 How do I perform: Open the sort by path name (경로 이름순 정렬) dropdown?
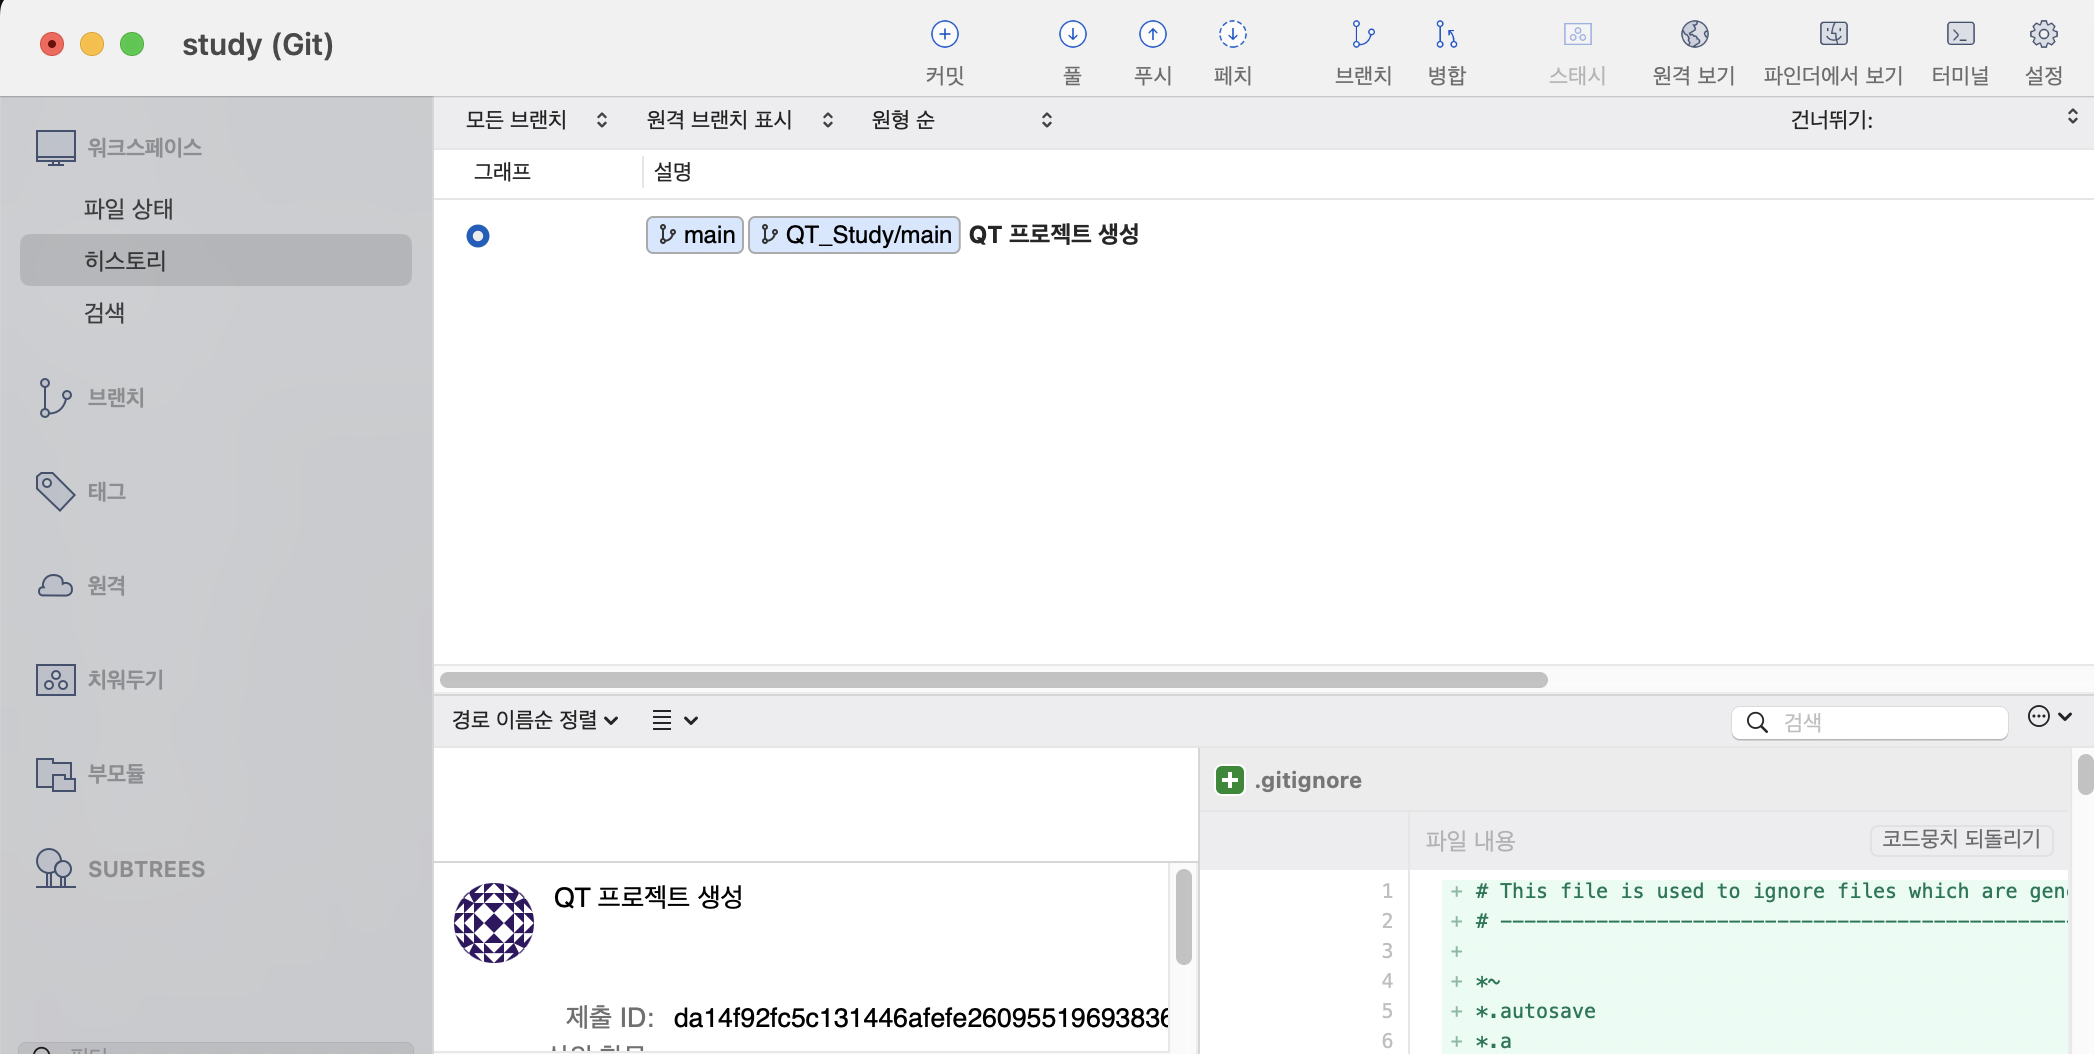[535, 720]
